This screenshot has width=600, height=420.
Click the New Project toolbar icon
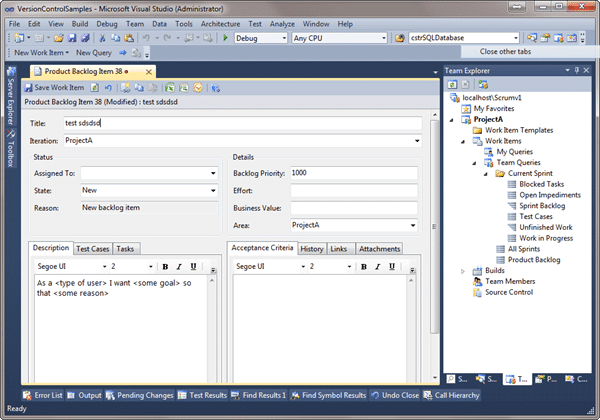18,38
